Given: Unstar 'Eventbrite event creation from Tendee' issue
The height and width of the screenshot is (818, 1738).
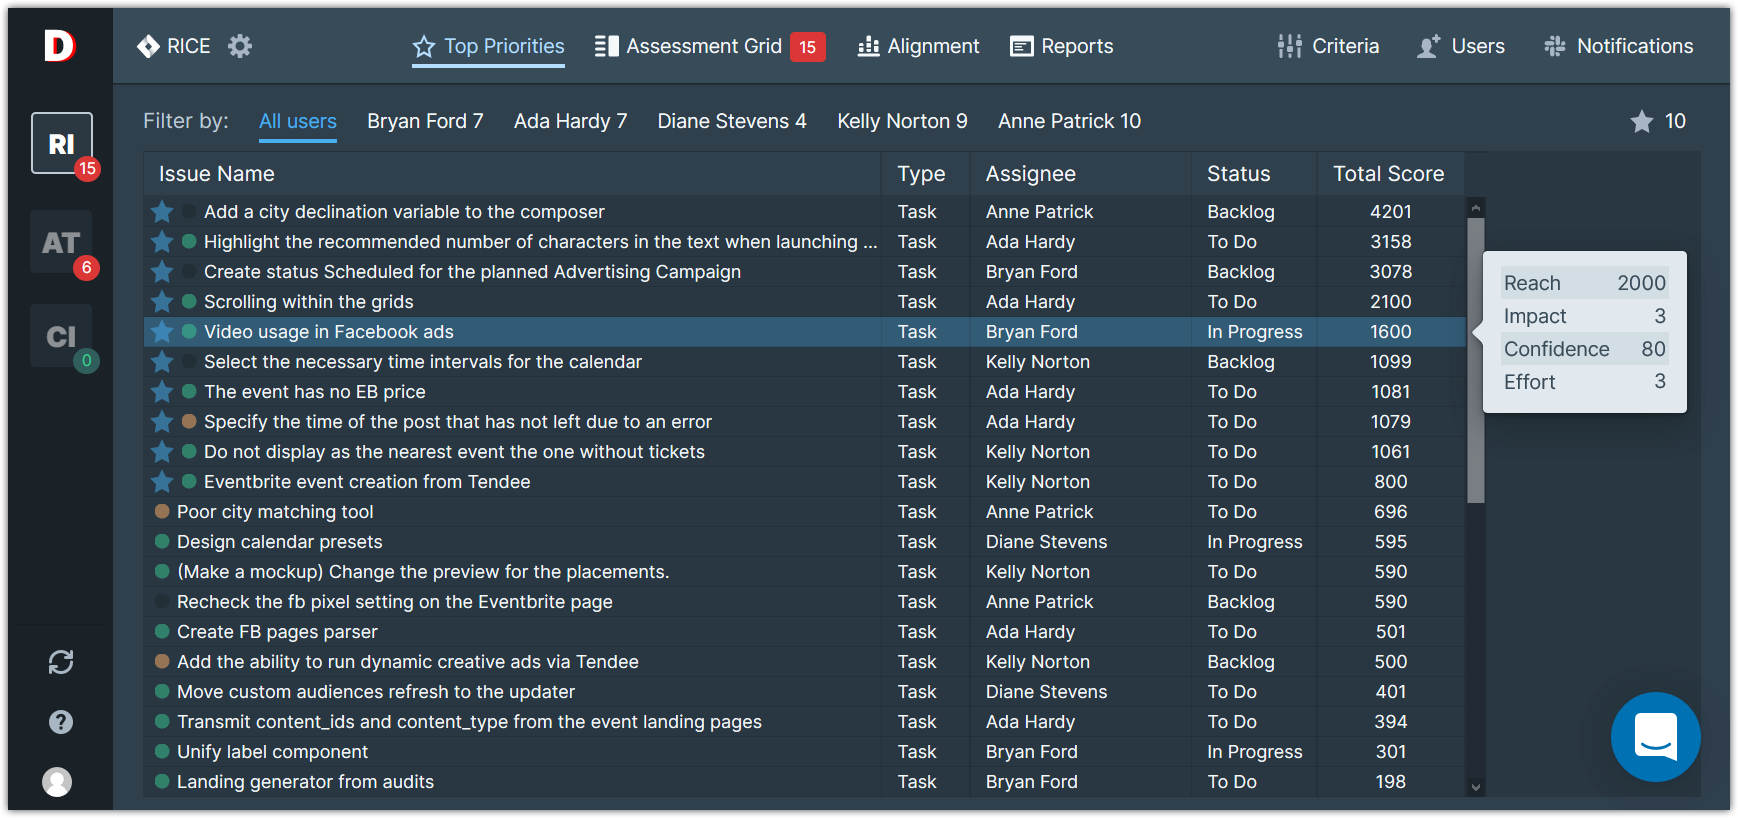Looking at the screenshot, I should (x=162, y=482).
